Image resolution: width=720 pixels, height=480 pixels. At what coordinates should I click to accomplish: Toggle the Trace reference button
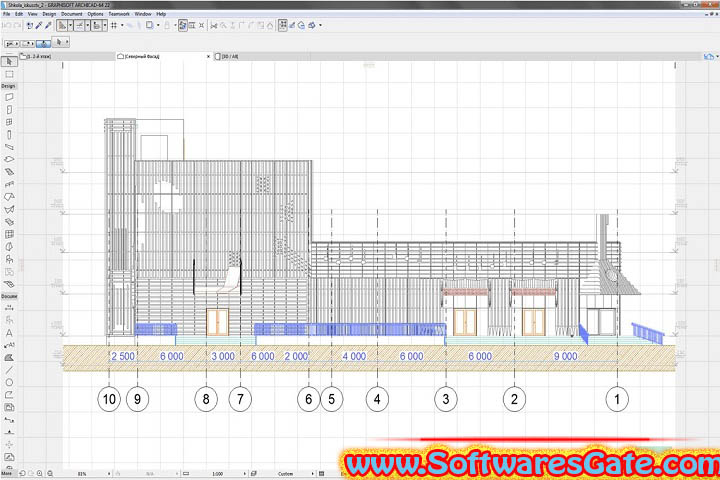click(150, 26)
